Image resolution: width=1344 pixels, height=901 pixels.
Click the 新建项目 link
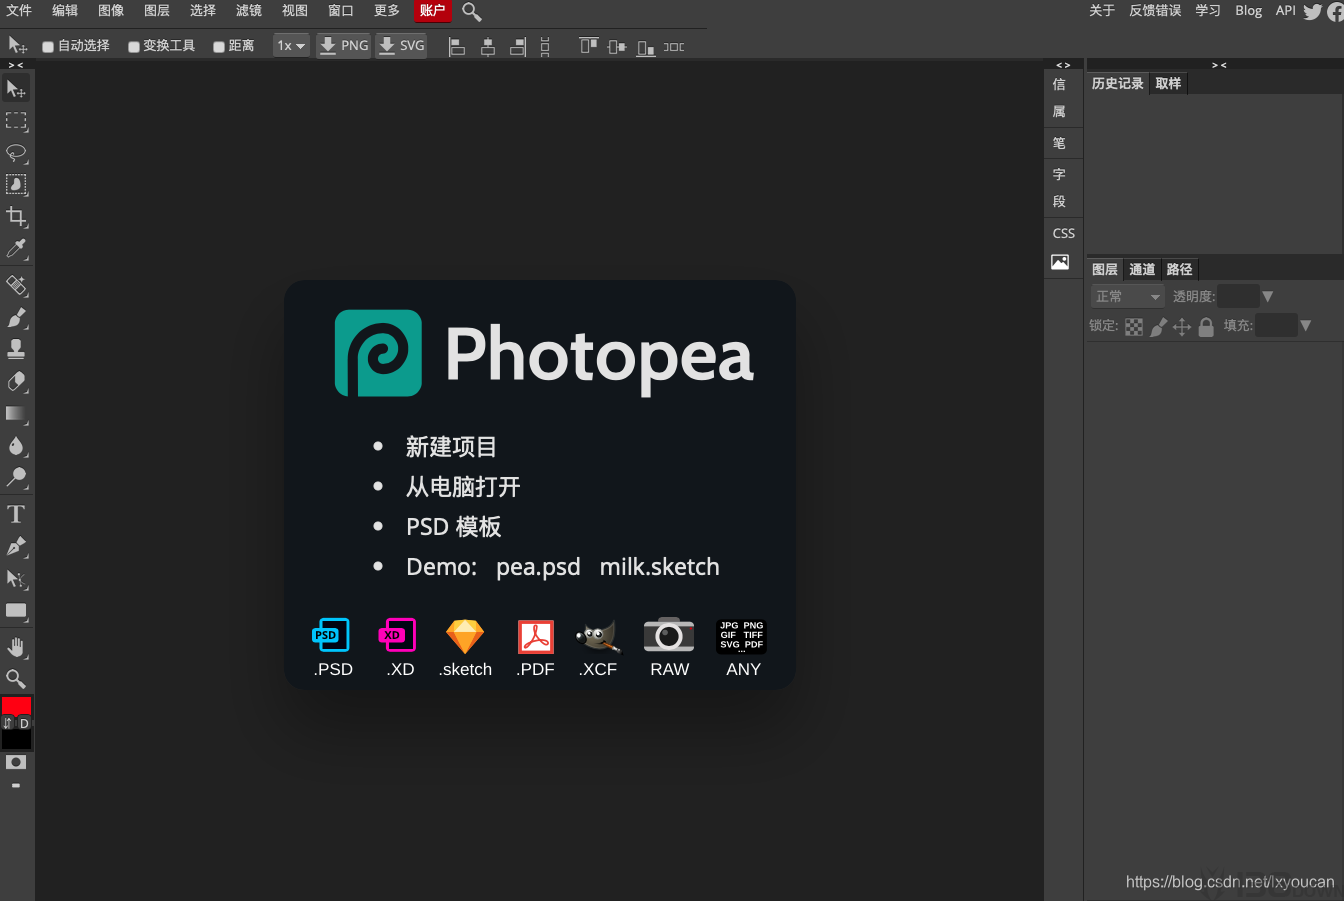451,447
